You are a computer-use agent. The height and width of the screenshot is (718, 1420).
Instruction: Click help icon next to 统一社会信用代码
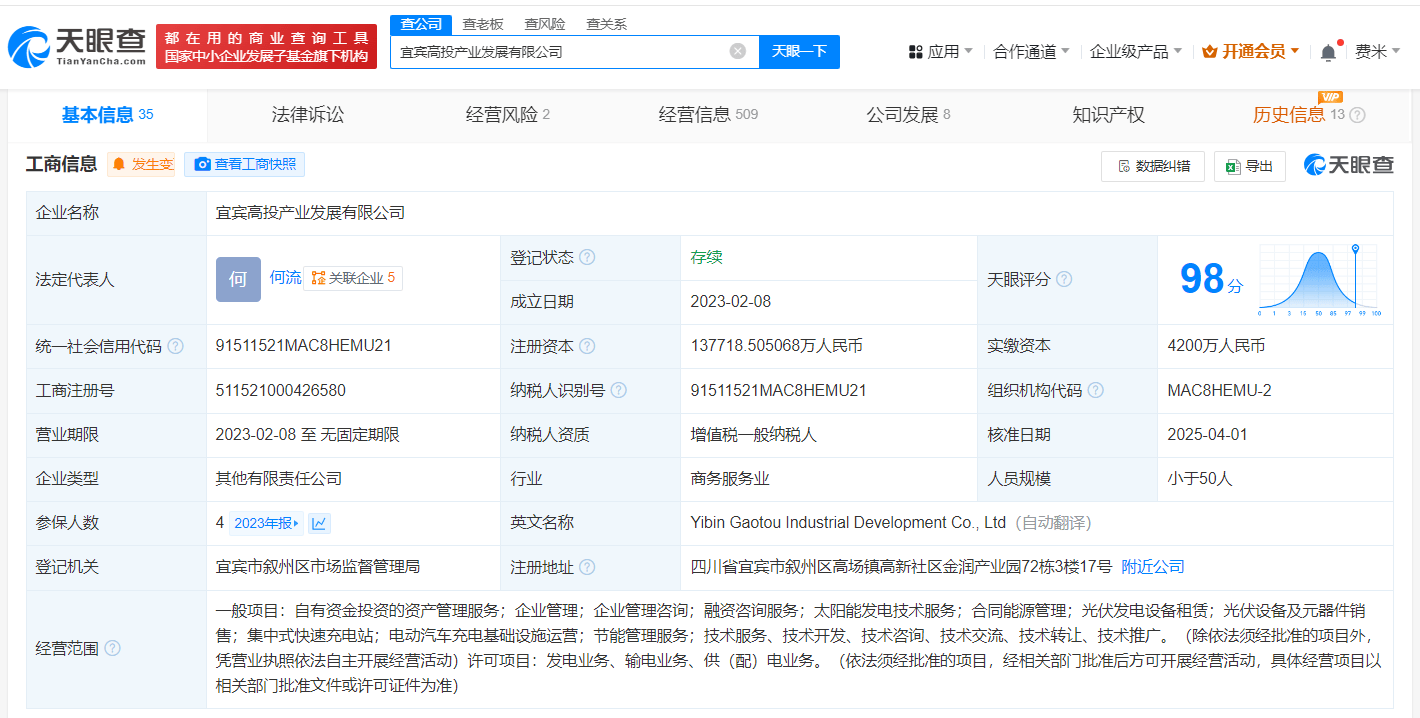(176, 346)
